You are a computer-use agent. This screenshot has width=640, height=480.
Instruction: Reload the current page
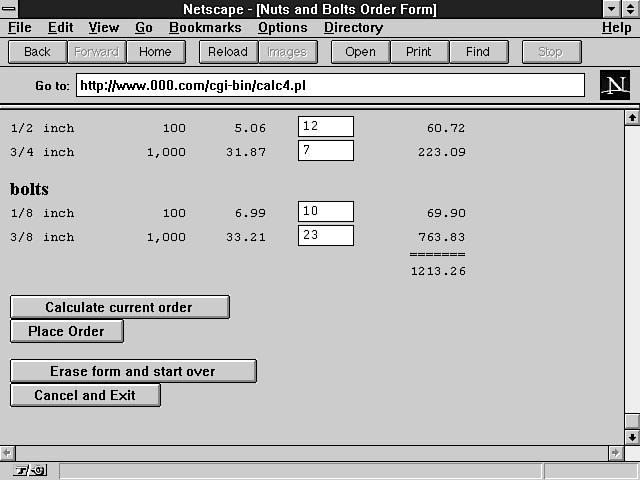[228, 52]
